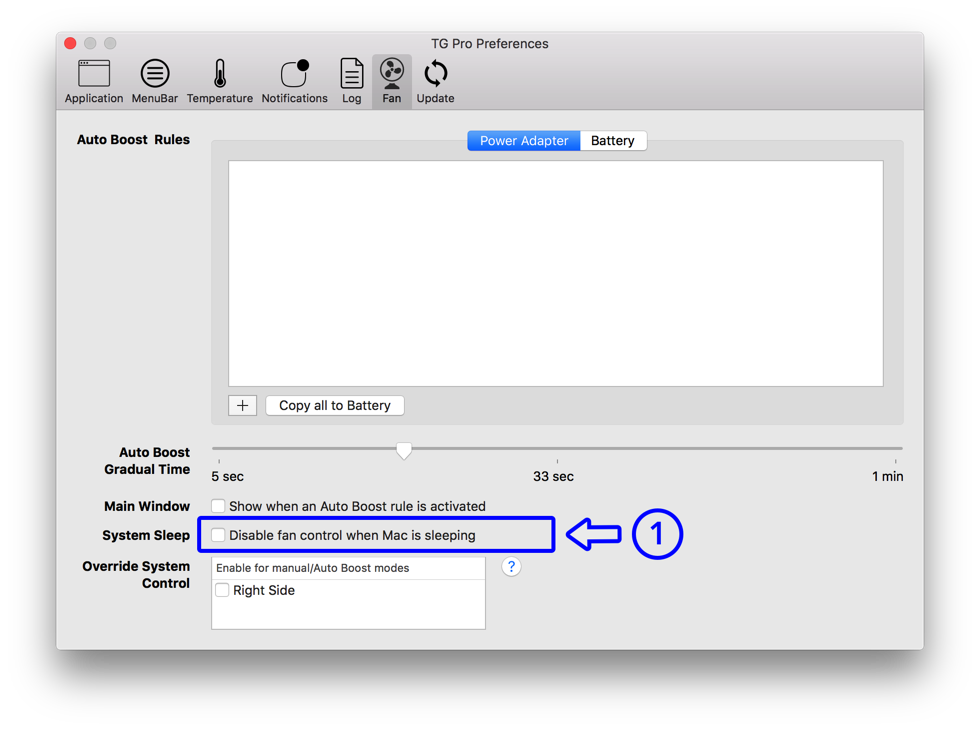Switch to Battery rules tab
Image resolution: width=980 pixels, height=730 pixels.
(613, 141)
